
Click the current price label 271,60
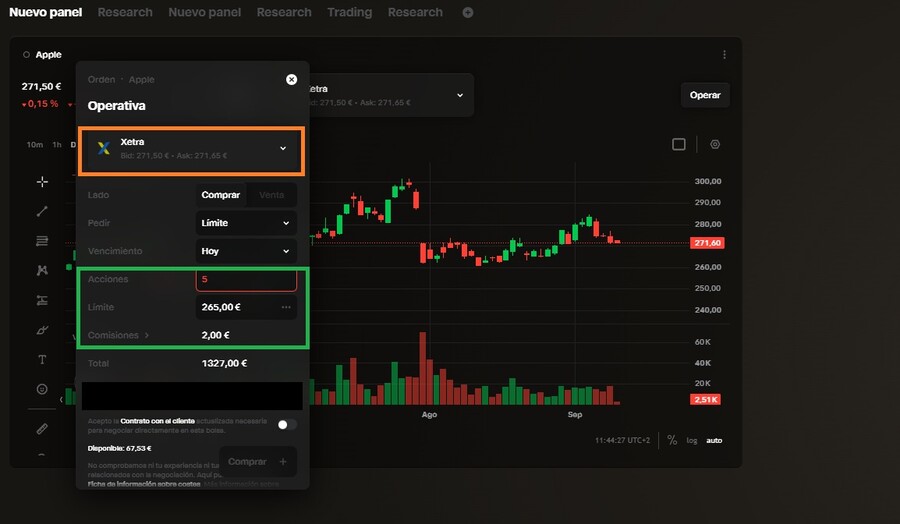click(707, 243)
